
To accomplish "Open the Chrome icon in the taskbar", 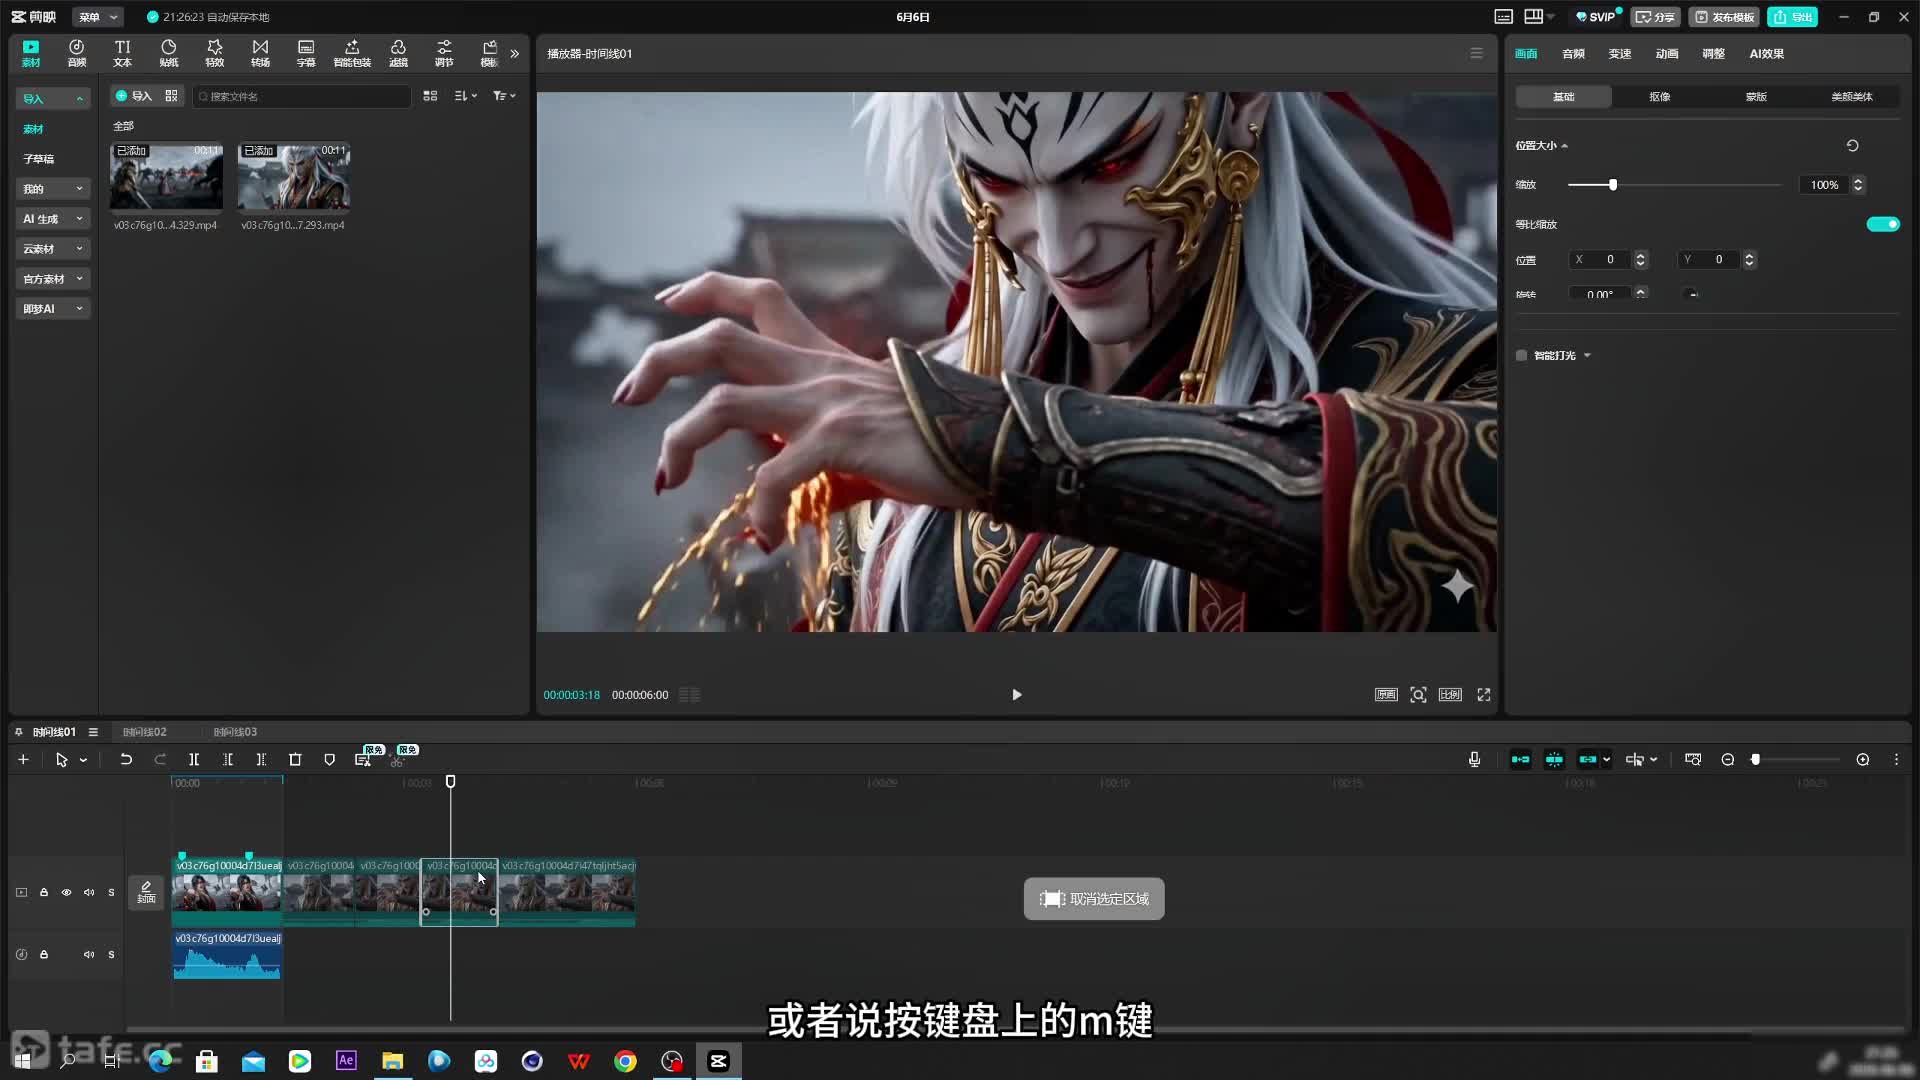I will tap(625, 1061).
